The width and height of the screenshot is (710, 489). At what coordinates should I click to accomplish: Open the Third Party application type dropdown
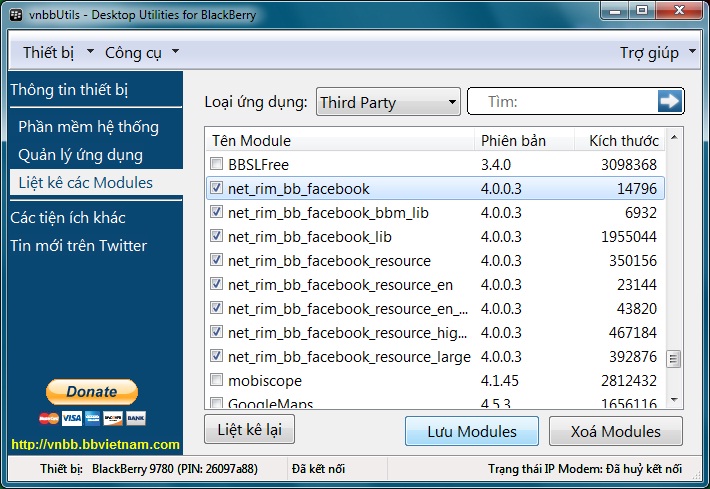point(388,102)
